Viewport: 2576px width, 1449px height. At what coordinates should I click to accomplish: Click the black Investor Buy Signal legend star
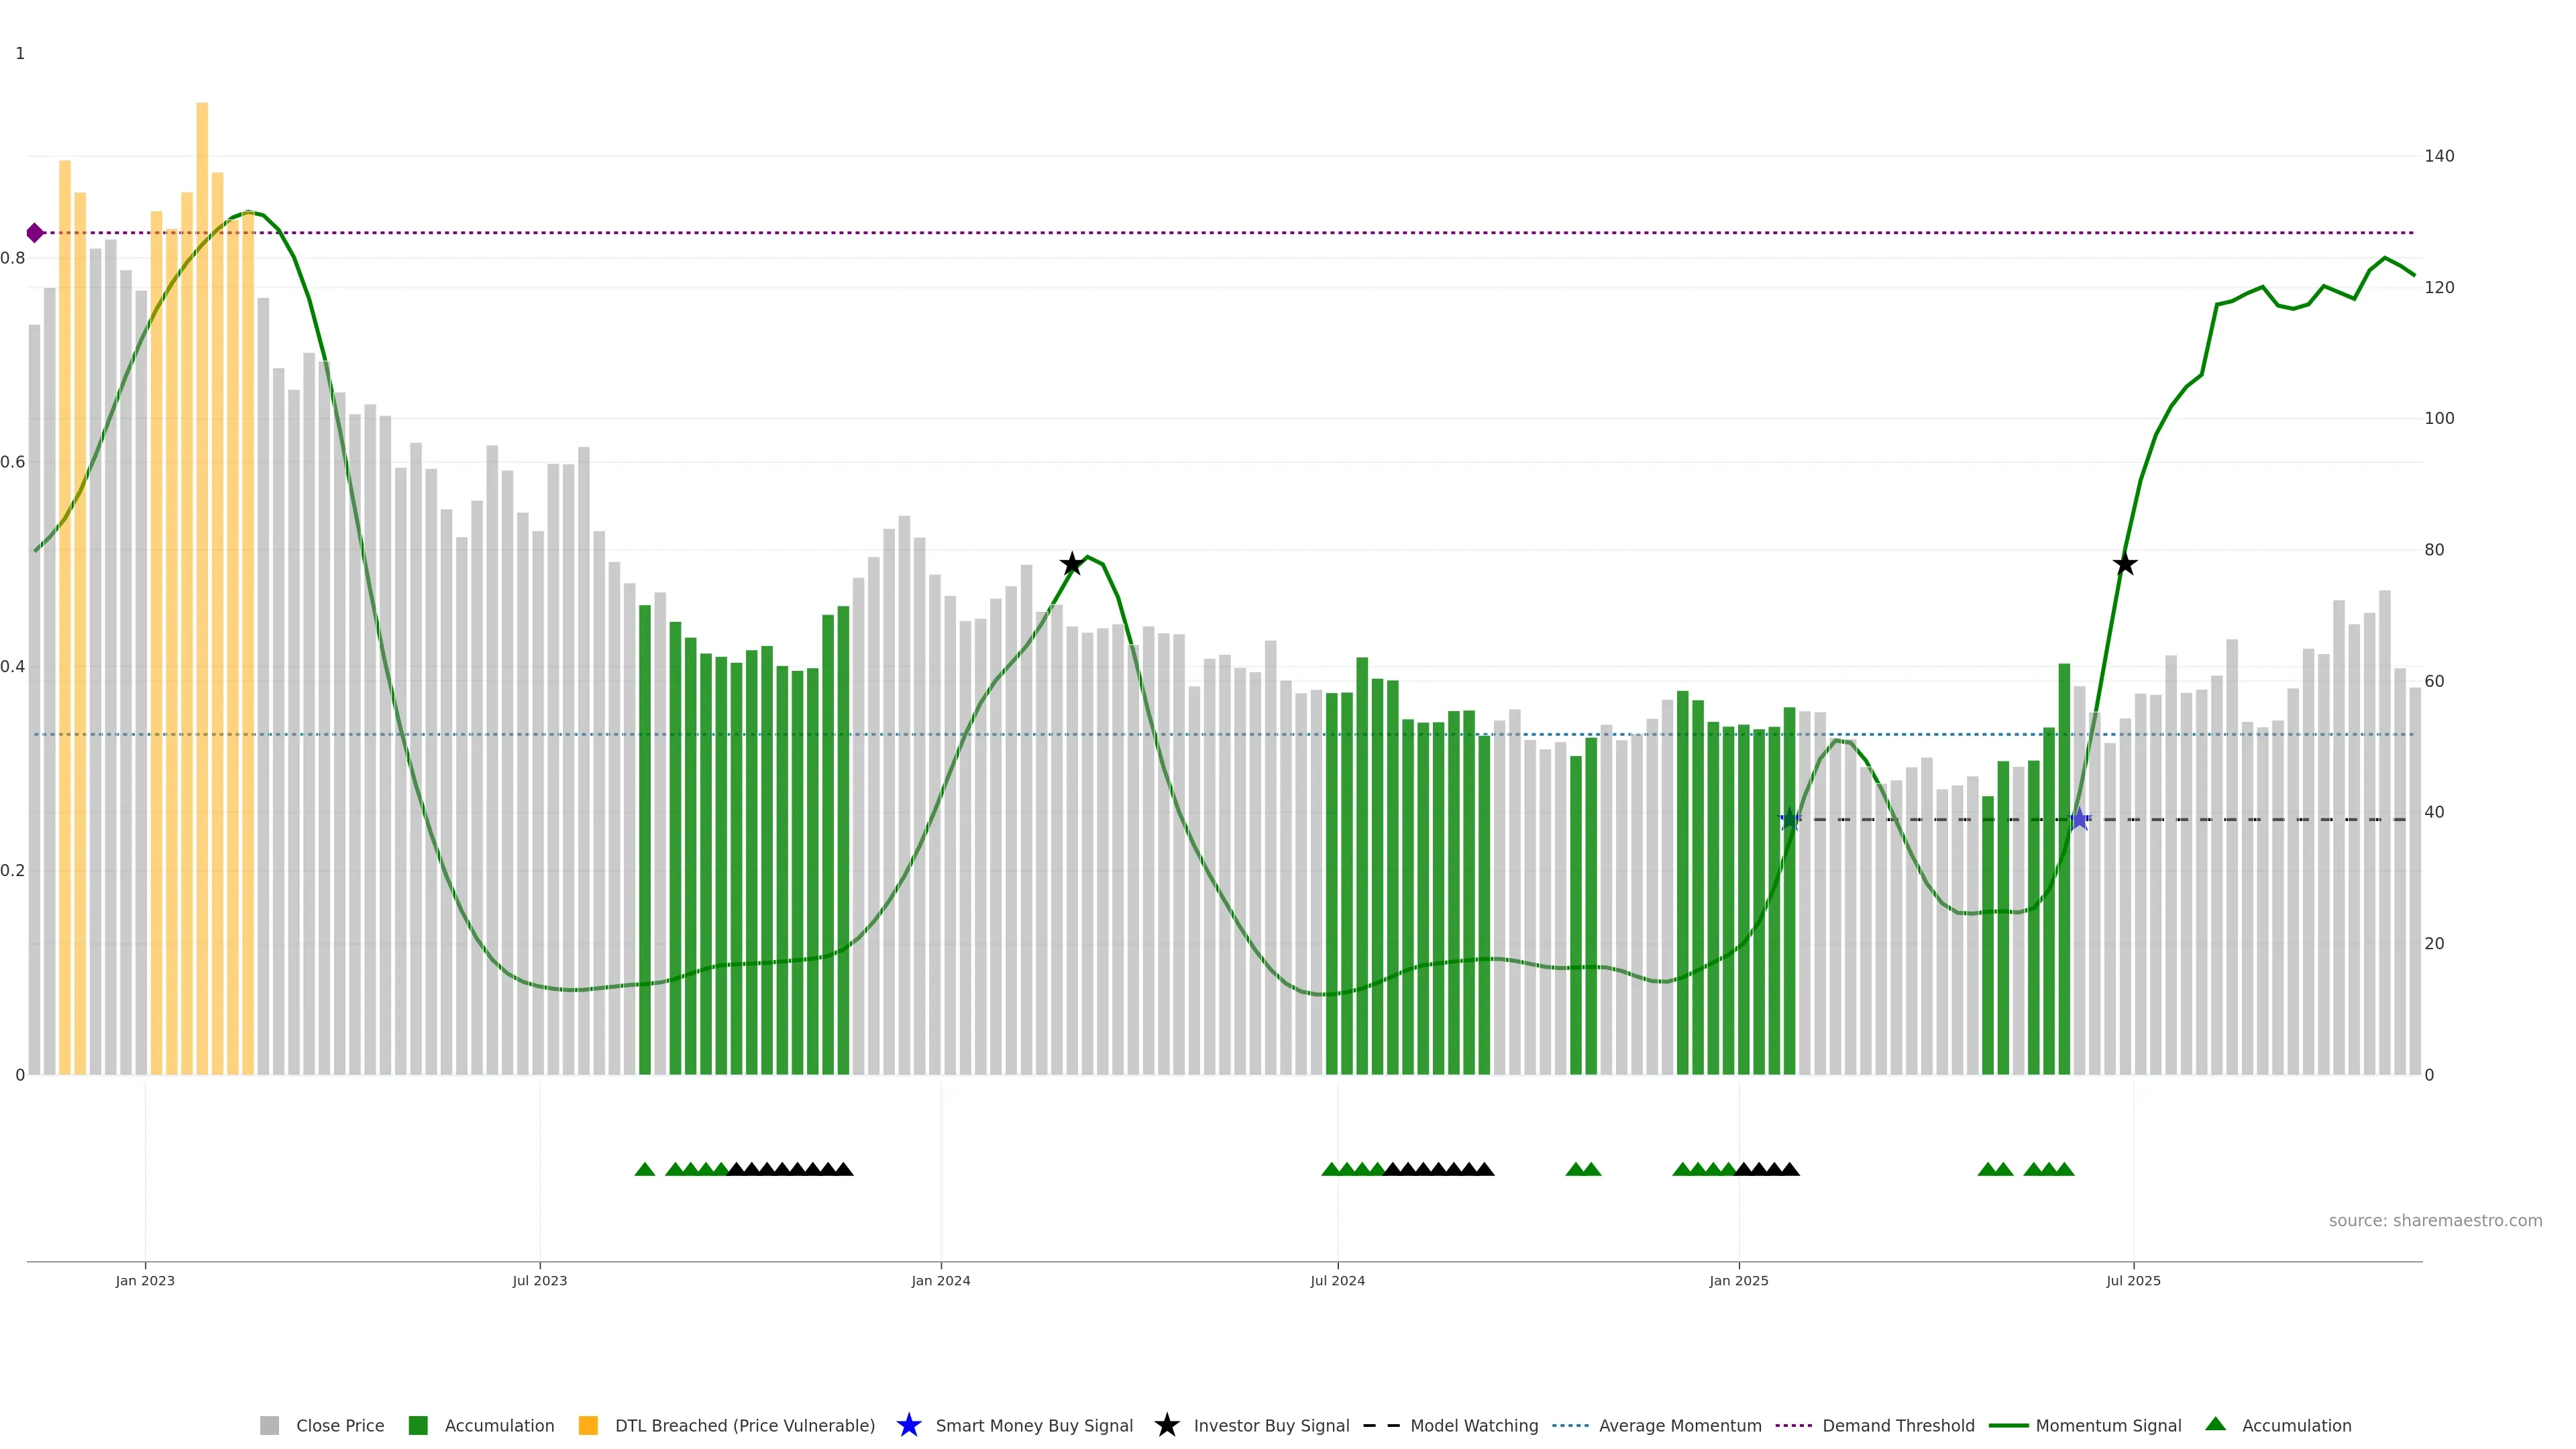1166,1425
